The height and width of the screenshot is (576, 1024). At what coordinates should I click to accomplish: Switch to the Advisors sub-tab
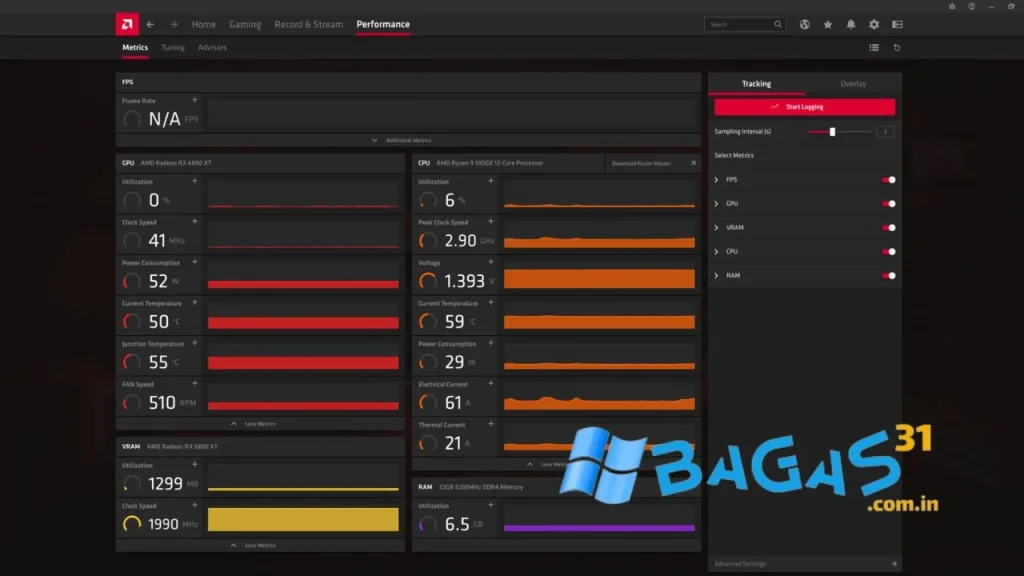coord(212,48)
